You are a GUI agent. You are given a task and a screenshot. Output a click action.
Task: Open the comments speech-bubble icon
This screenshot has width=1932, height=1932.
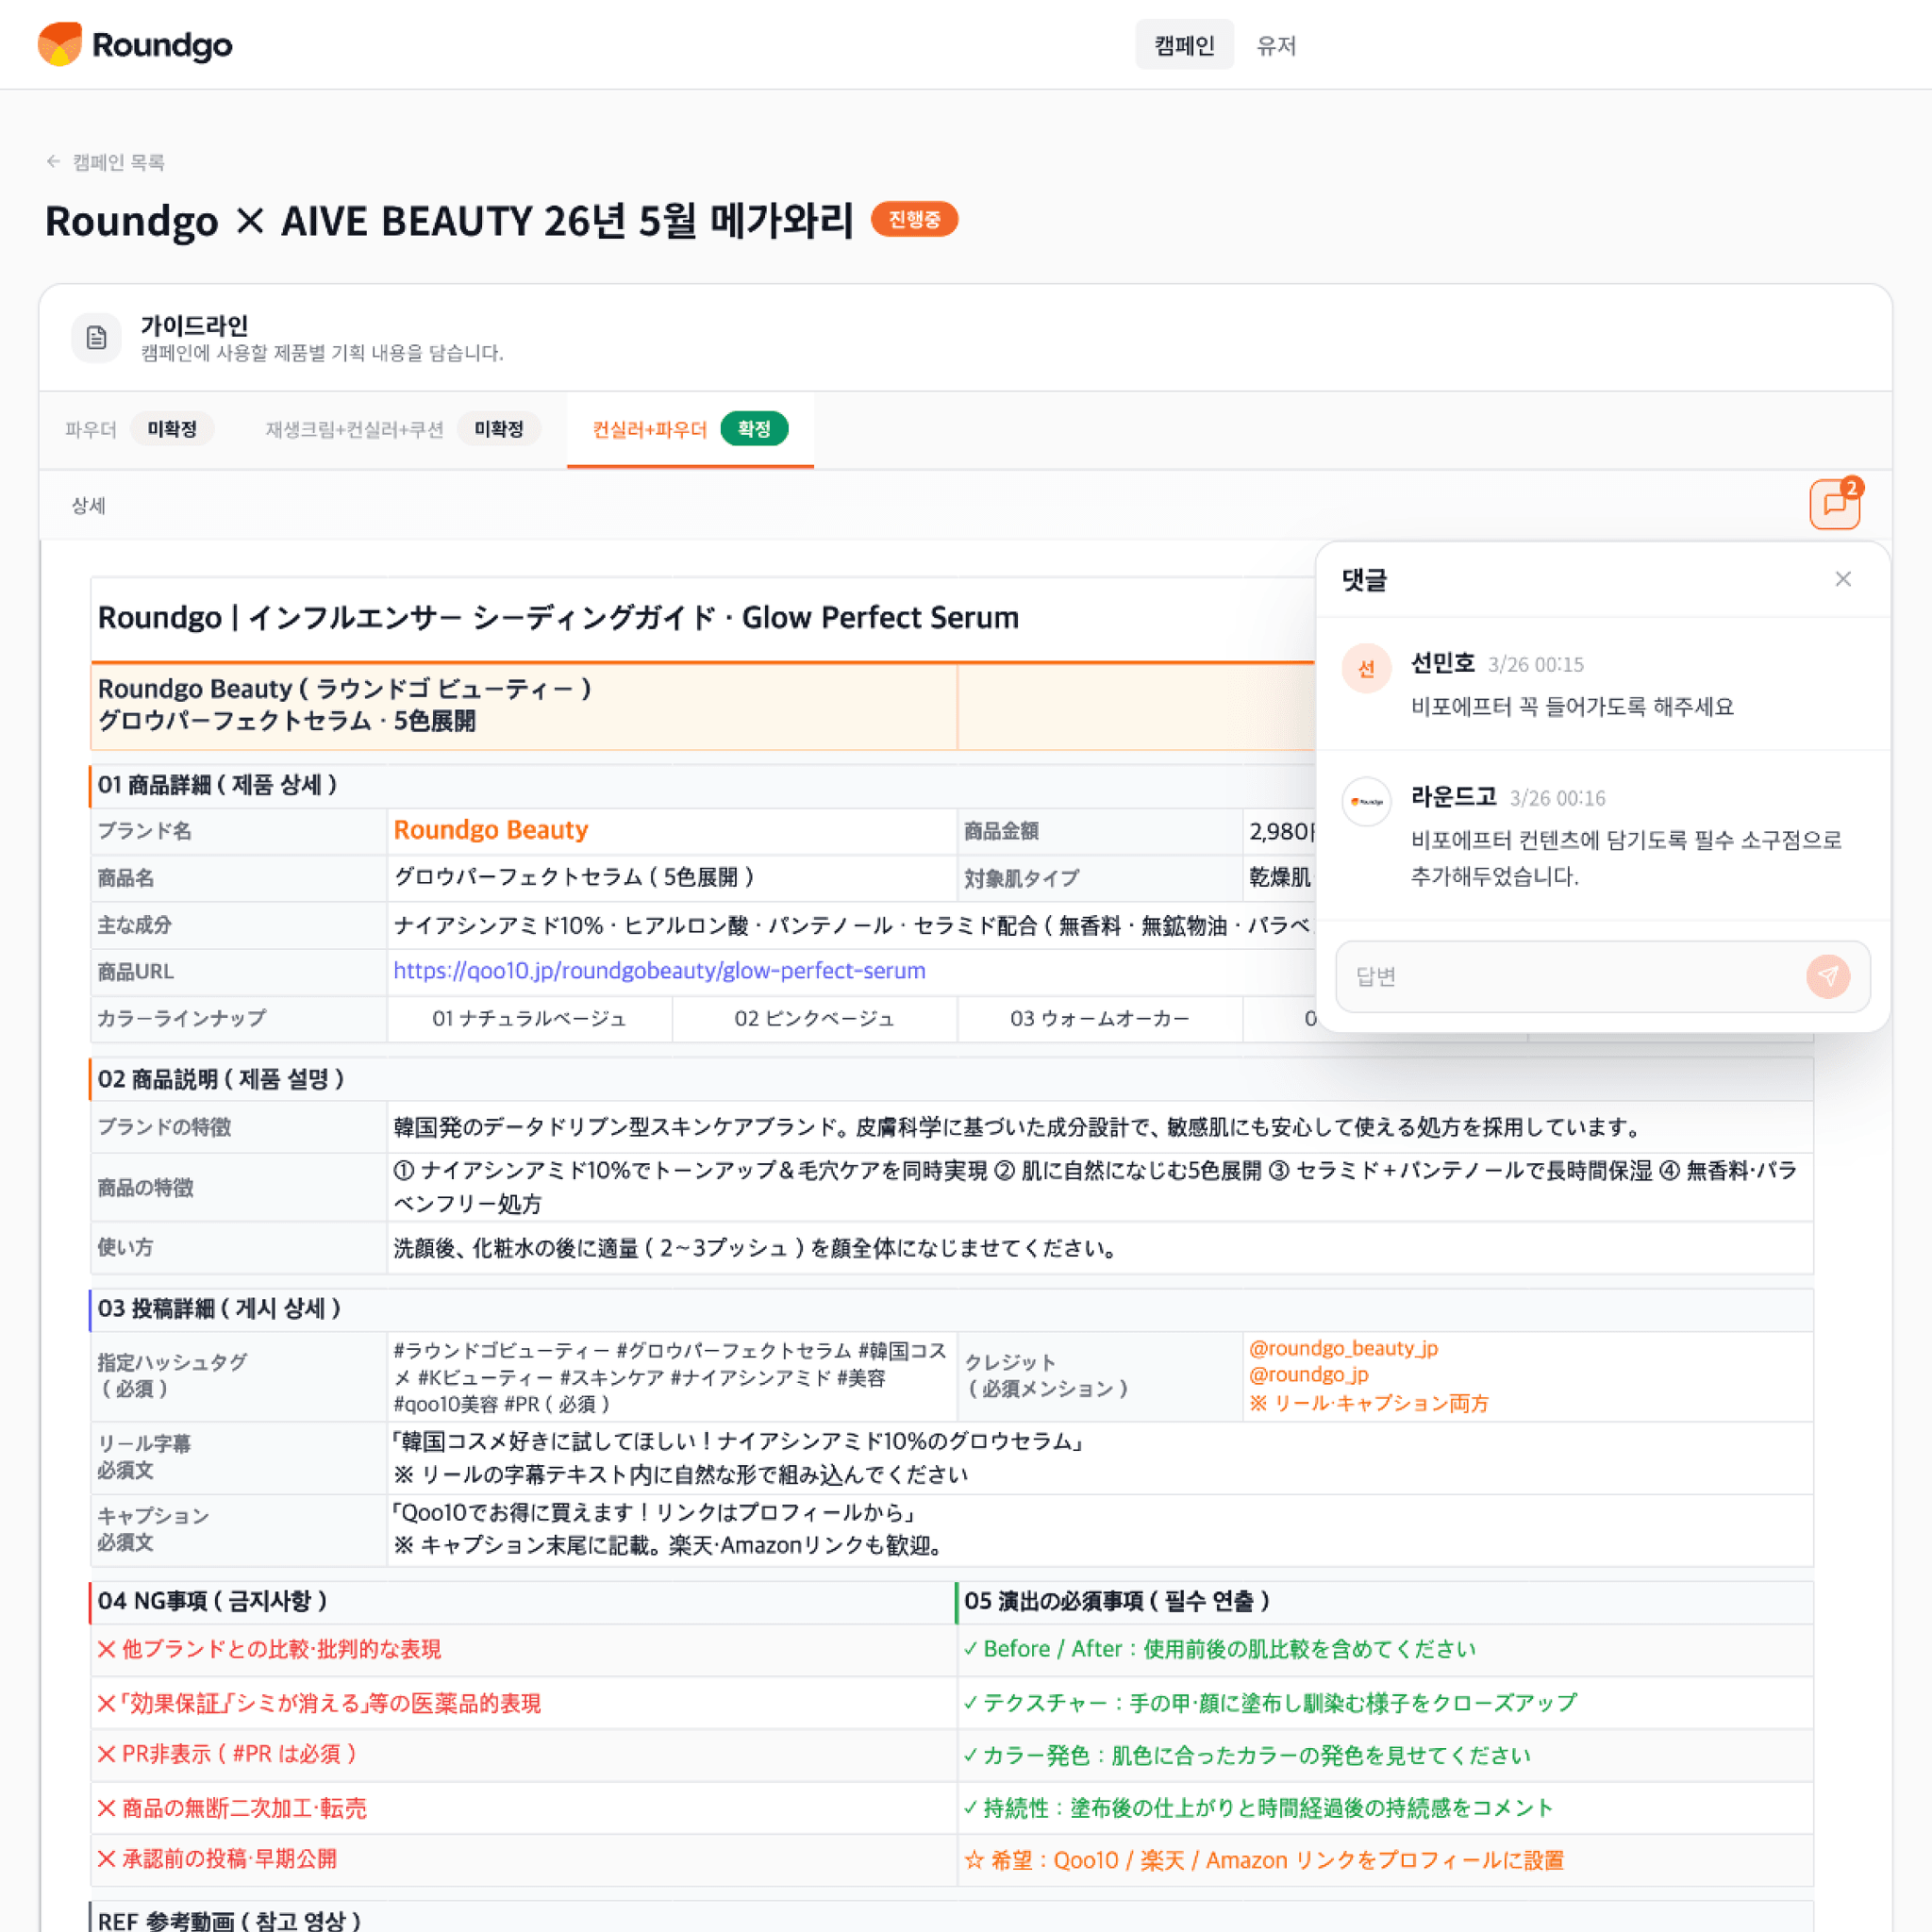[x=1834, y=504]
